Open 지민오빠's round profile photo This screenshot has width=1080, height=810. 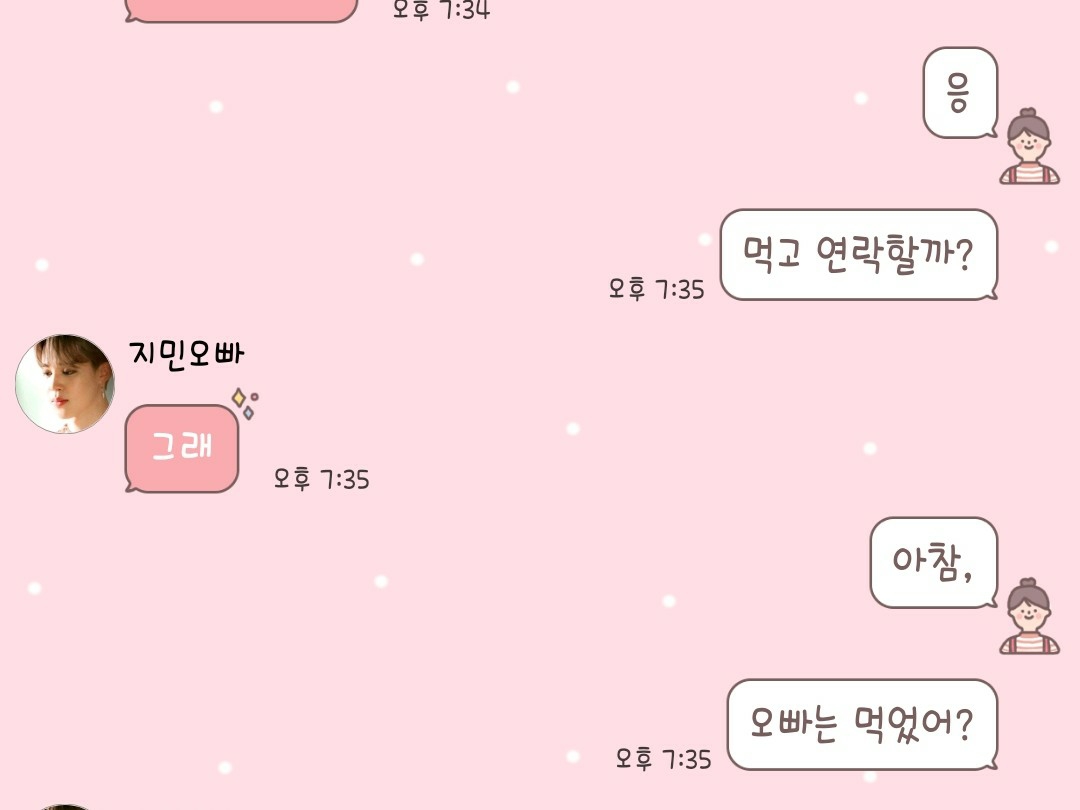[65, 384]
